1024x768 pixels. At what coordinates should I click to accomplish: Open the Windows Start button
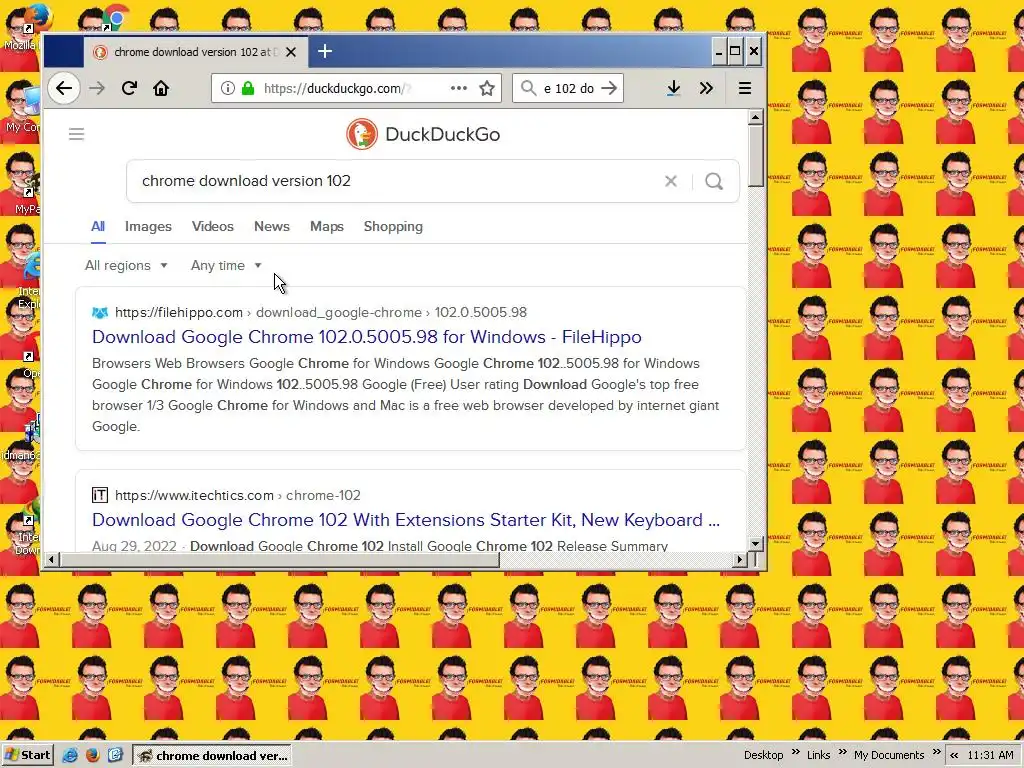(27, 756)
